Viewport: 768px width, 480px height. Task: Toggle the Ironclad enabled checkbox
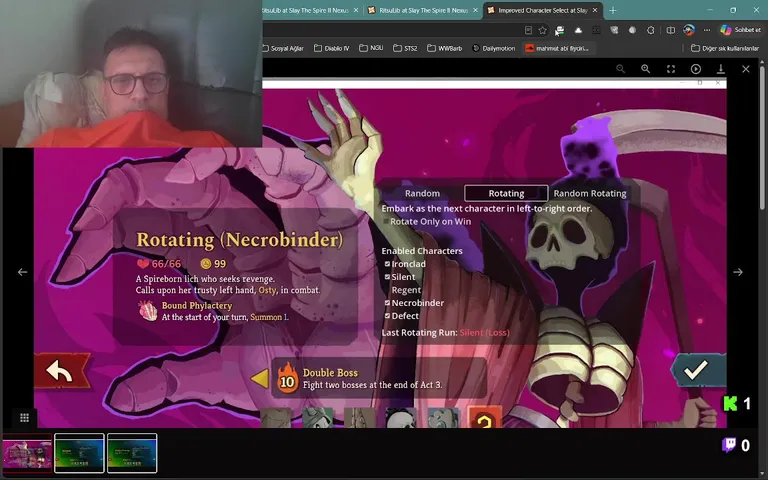387,264
